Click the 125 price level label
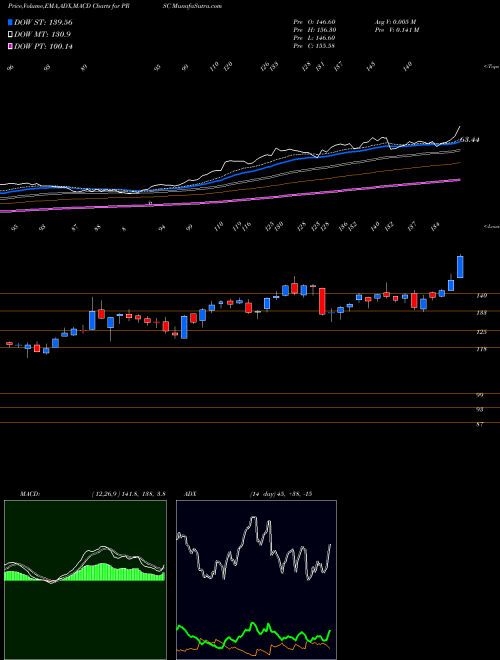Viewport: 500px width, 660px height. (482, 332)
